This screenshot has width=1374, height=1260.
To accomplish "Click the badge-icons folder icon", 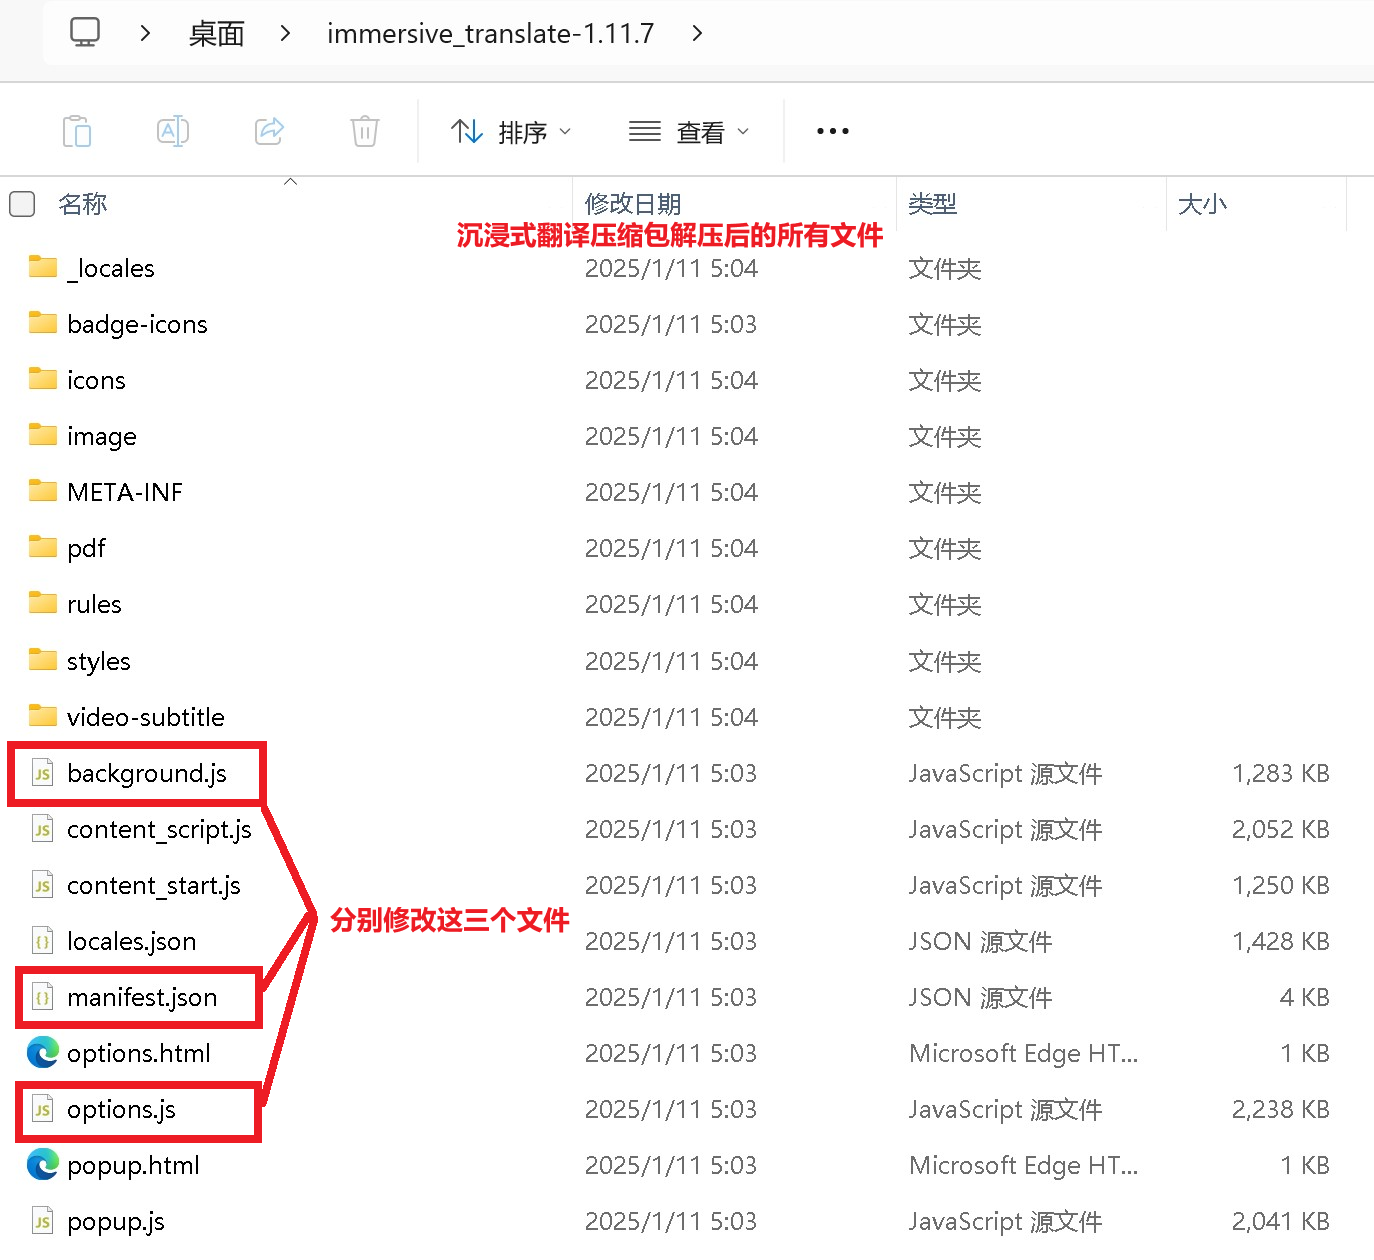I will click(43, 323).
